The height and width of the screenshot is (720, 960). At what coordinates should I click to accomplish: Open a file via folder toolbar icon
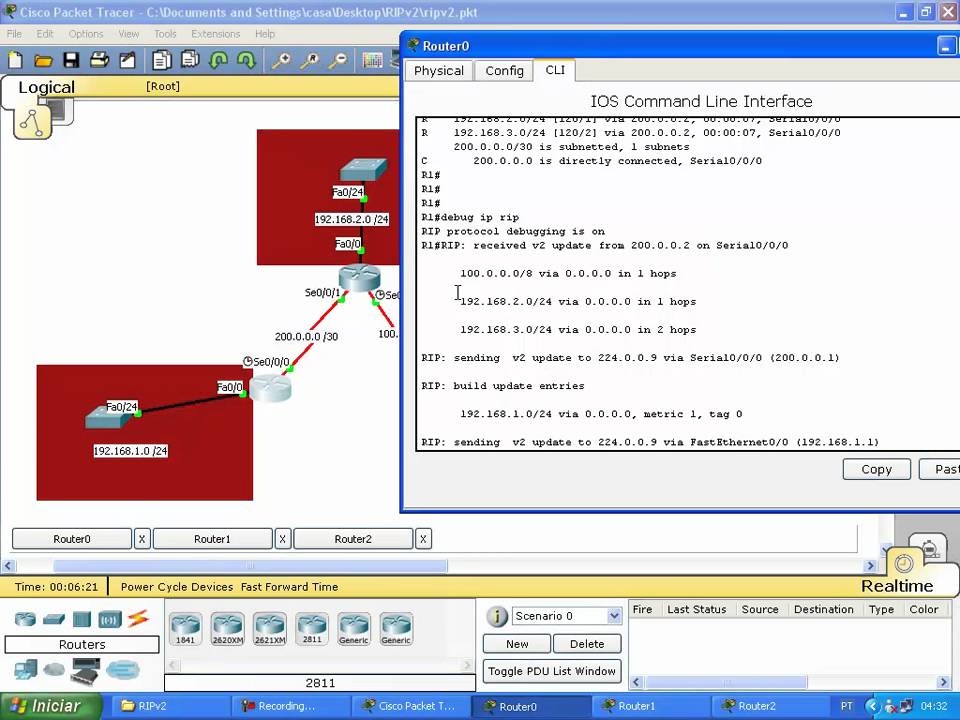[43, 60]
